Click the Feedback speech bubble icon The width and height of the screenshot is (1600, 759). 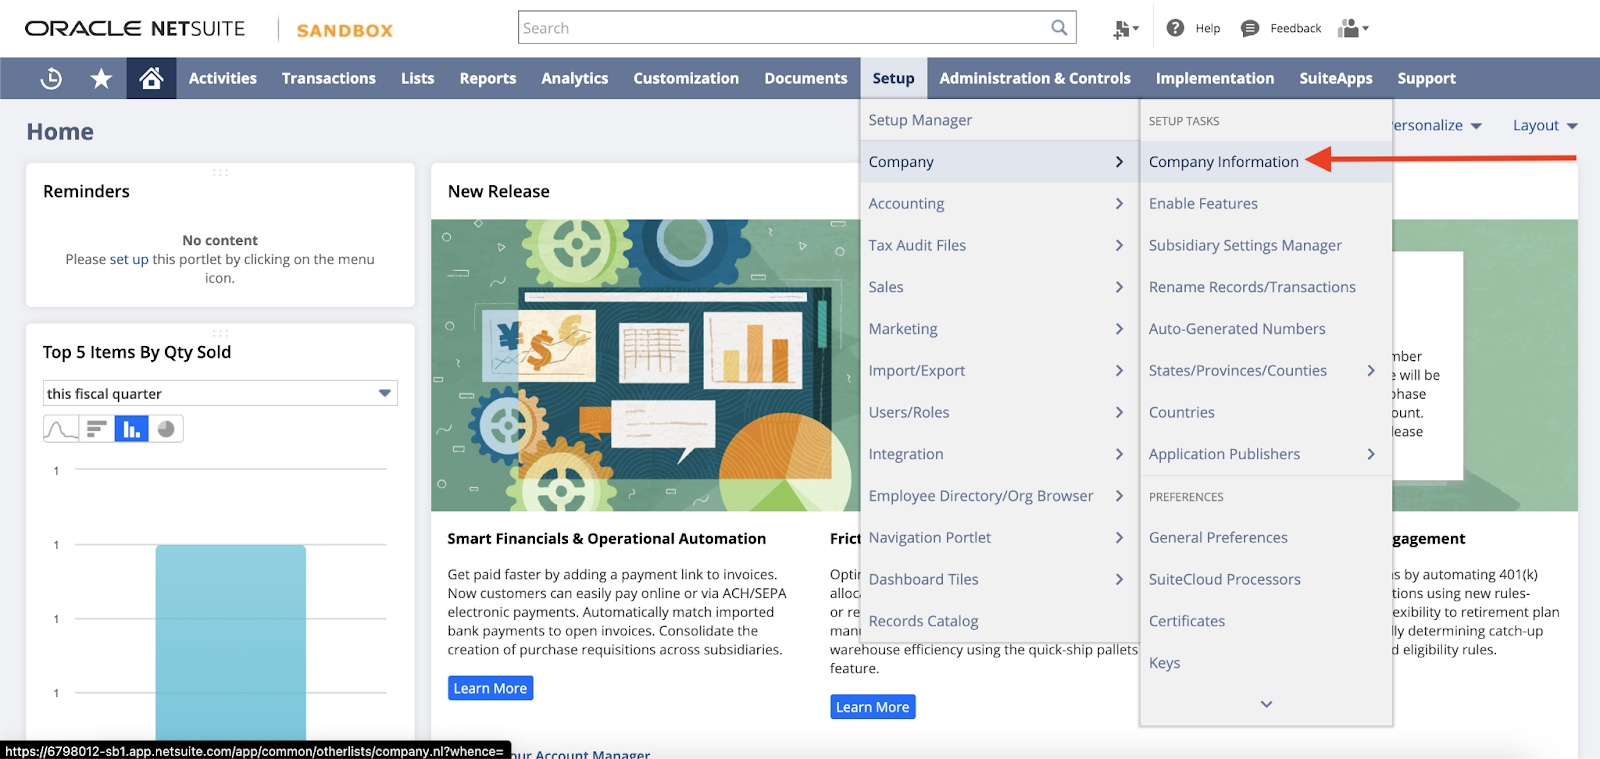coord(1250,28)
